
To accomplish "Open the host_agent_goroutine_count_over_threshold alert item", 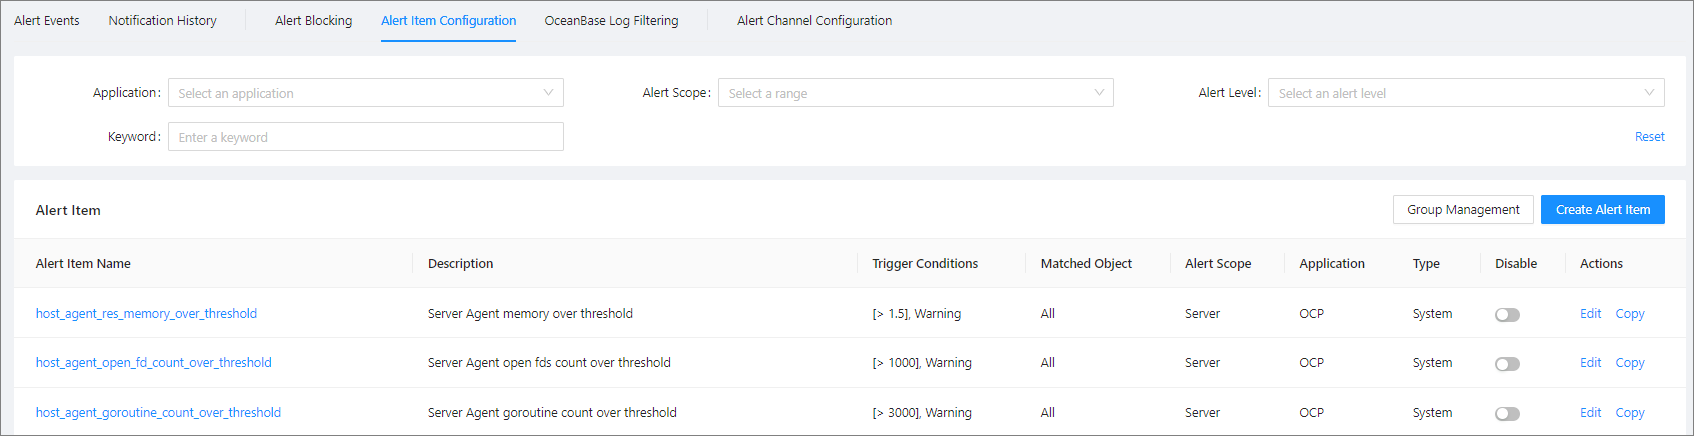I will 158,413.
